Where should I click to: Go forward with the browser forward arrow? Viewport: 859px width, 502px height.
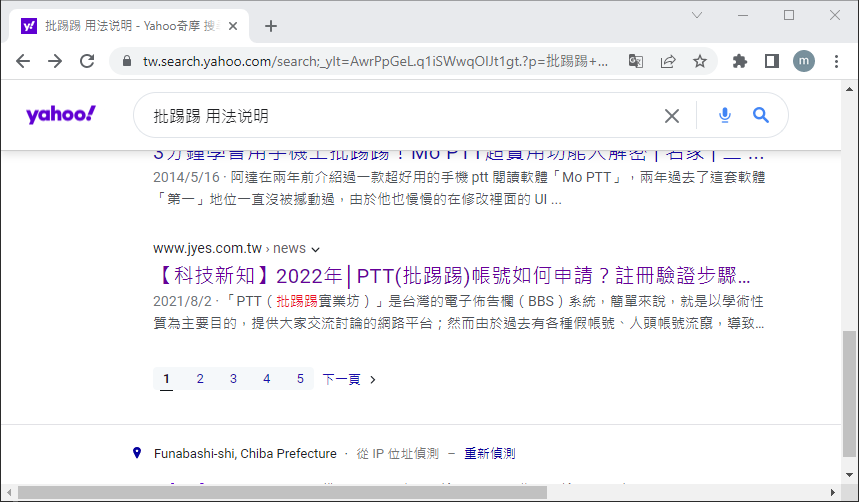click(x=55, y=61)
